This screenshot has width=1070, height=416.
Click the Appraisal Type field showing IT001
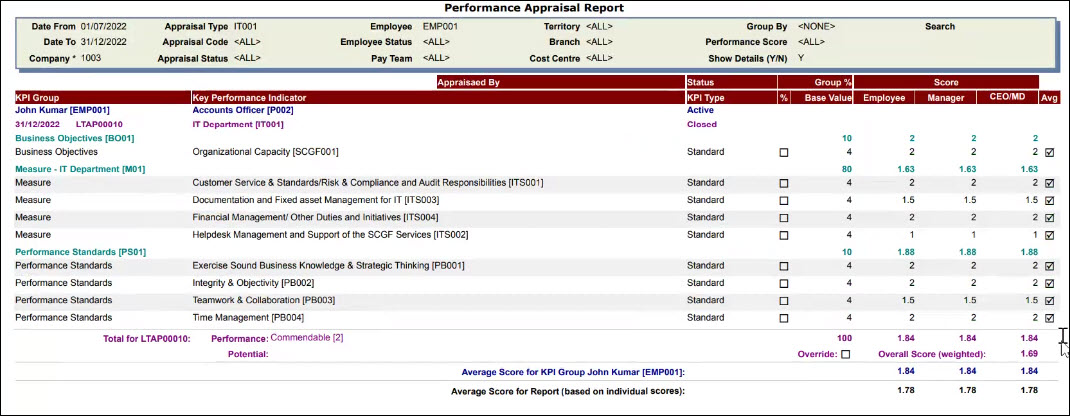[247, 27]
